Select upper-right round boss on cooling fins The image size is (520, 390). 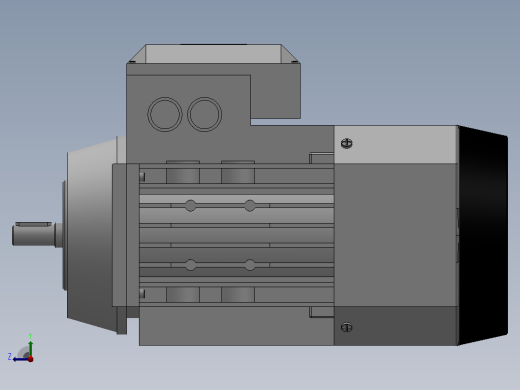[x=250, y=206]
